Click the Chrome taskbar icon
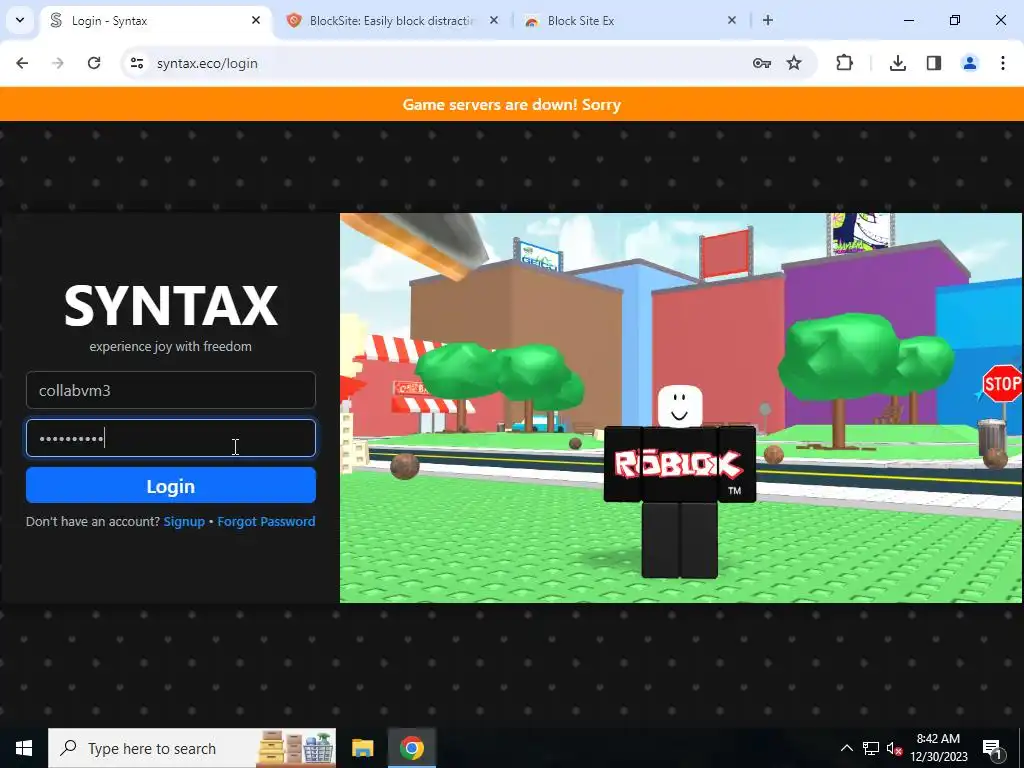Screen dimensions: 1024x768 coord(412,748)
